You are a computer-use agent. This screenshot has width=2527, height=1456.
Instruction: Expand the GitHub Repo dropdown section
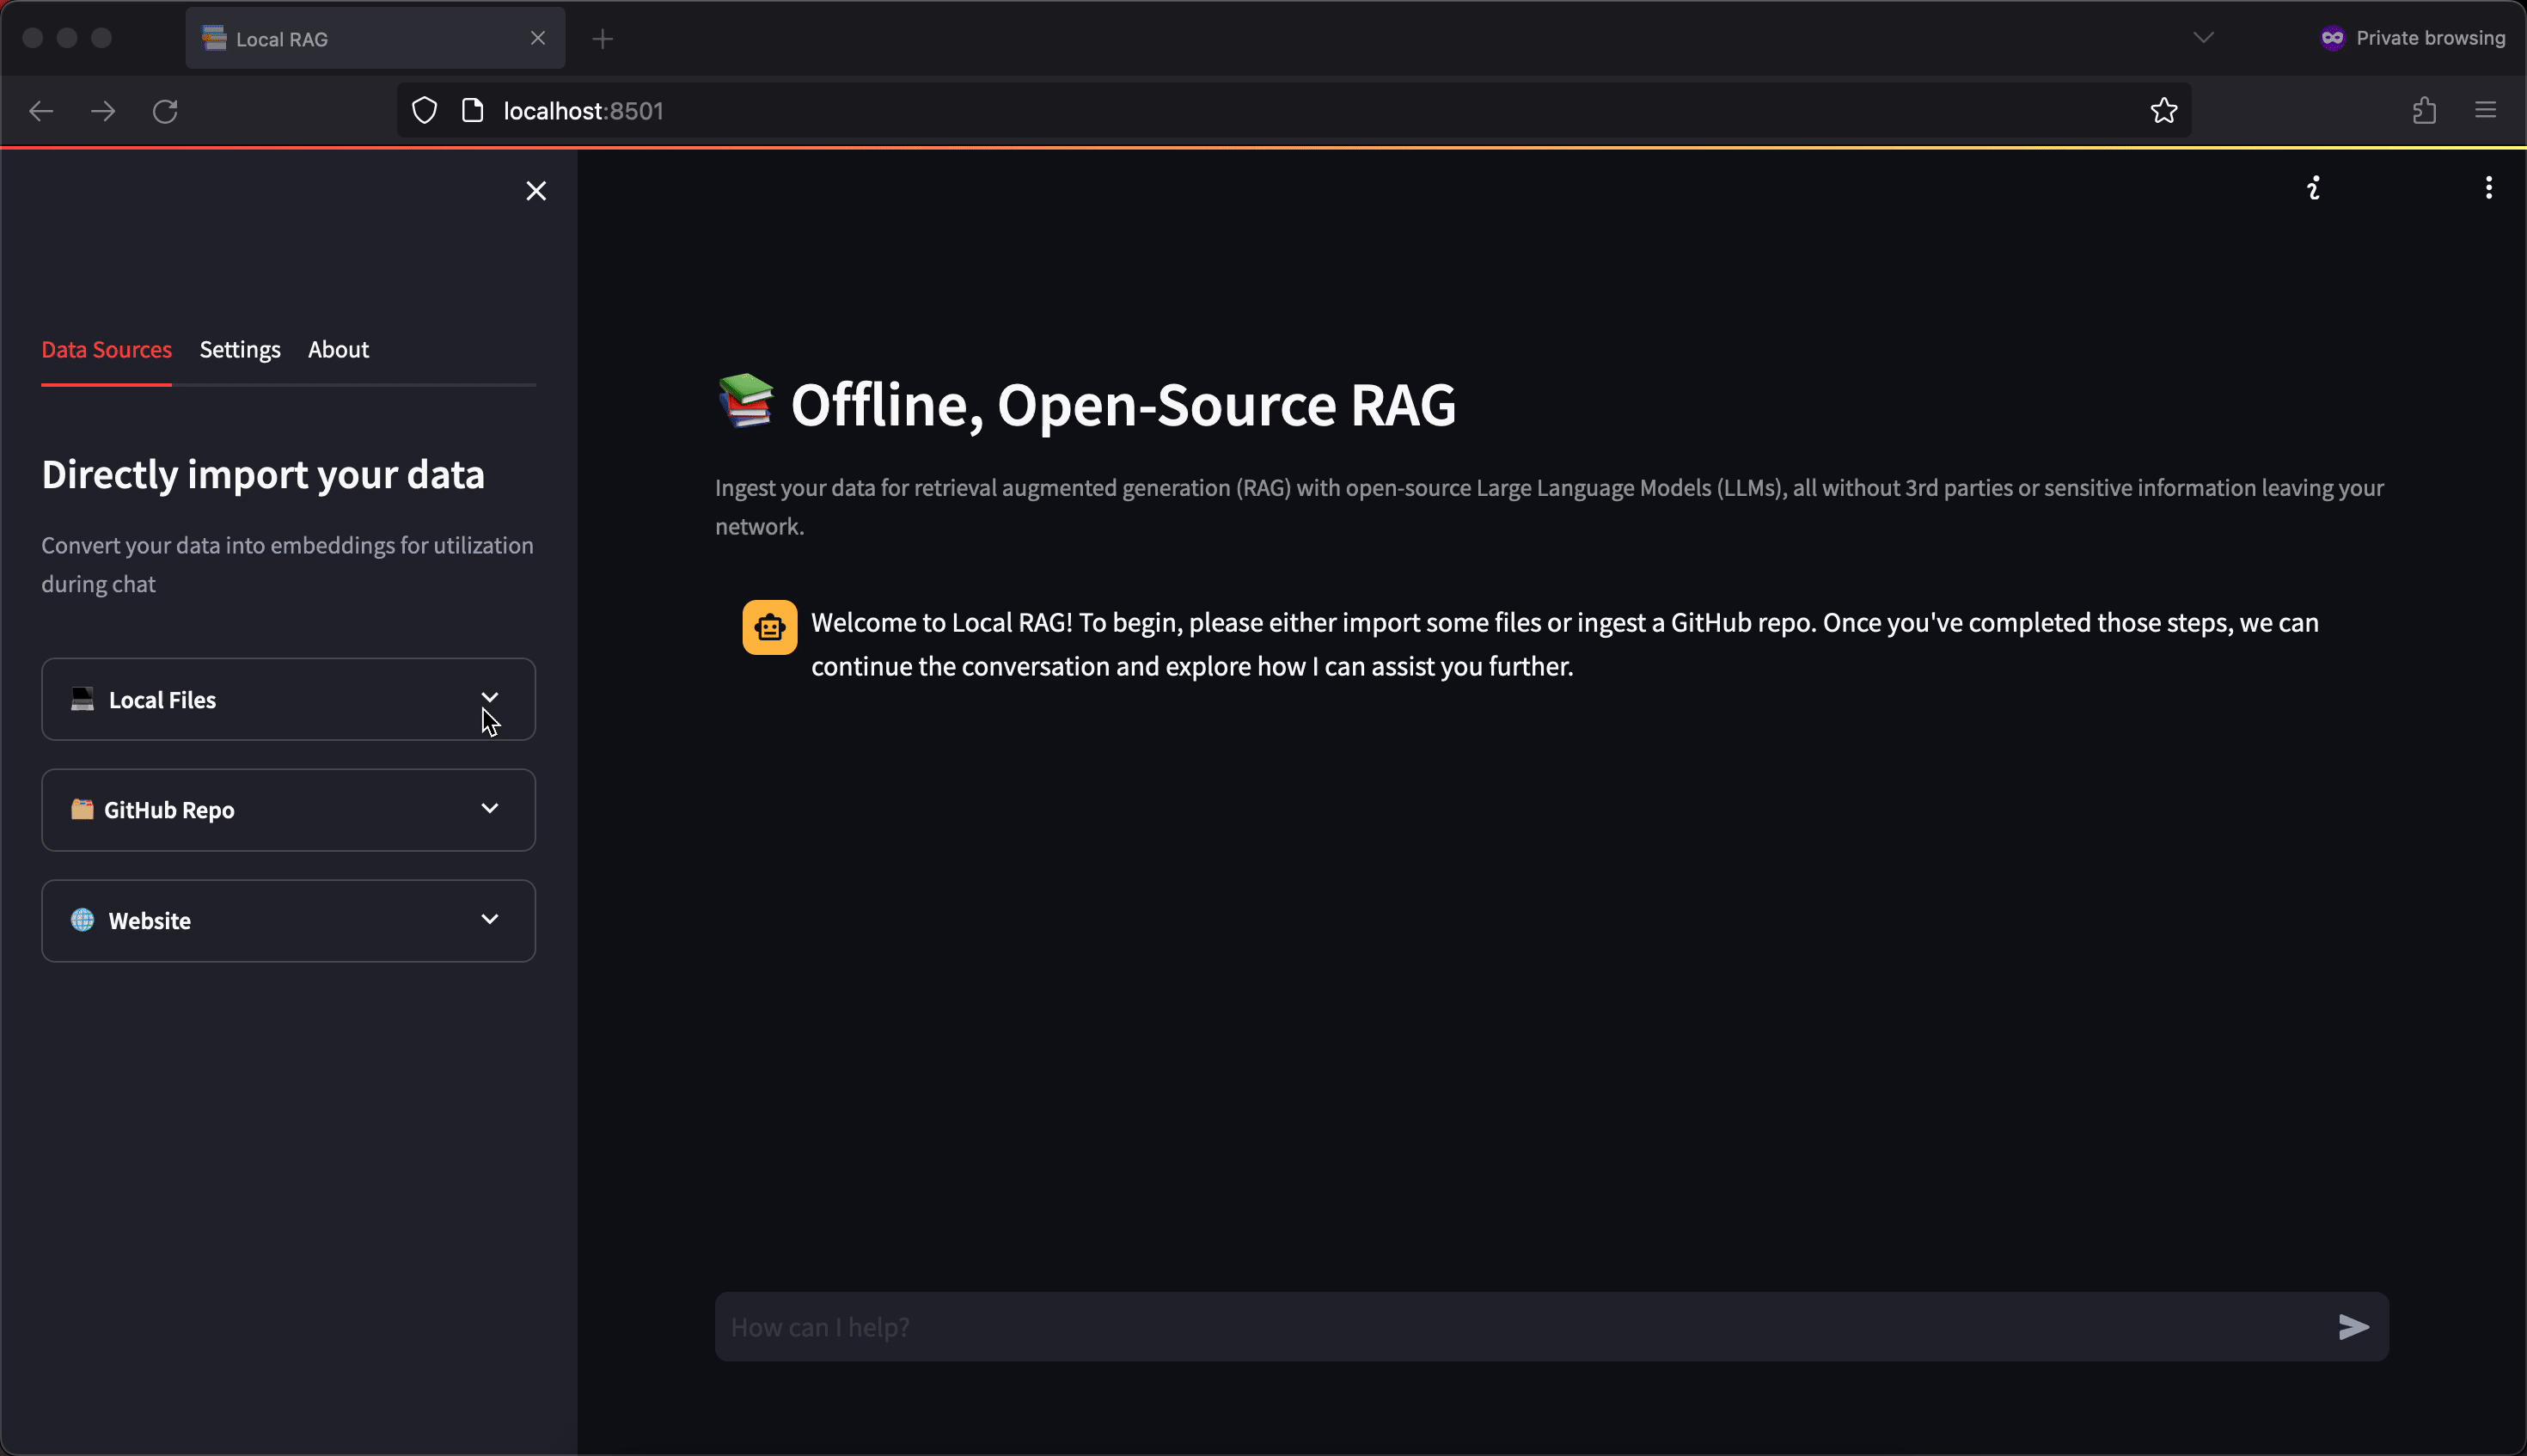pos(288,809)
